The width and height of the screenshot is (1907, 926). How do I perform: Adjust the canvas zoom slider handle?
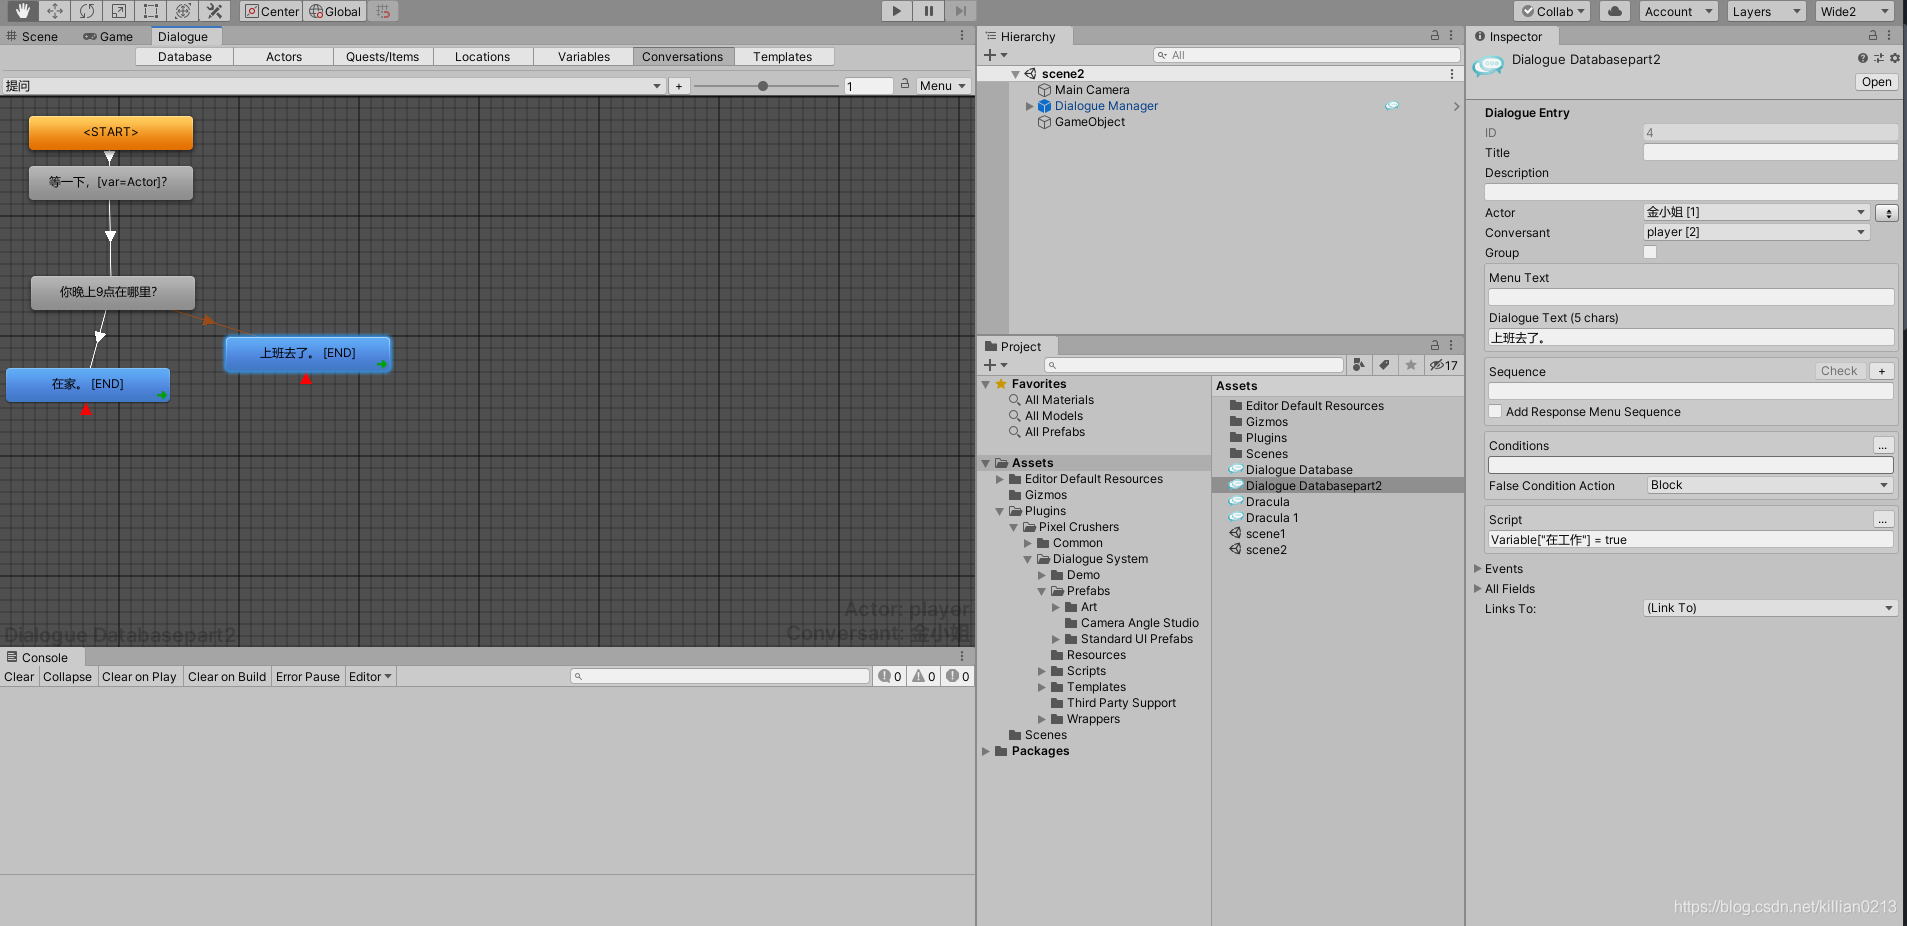763,86
